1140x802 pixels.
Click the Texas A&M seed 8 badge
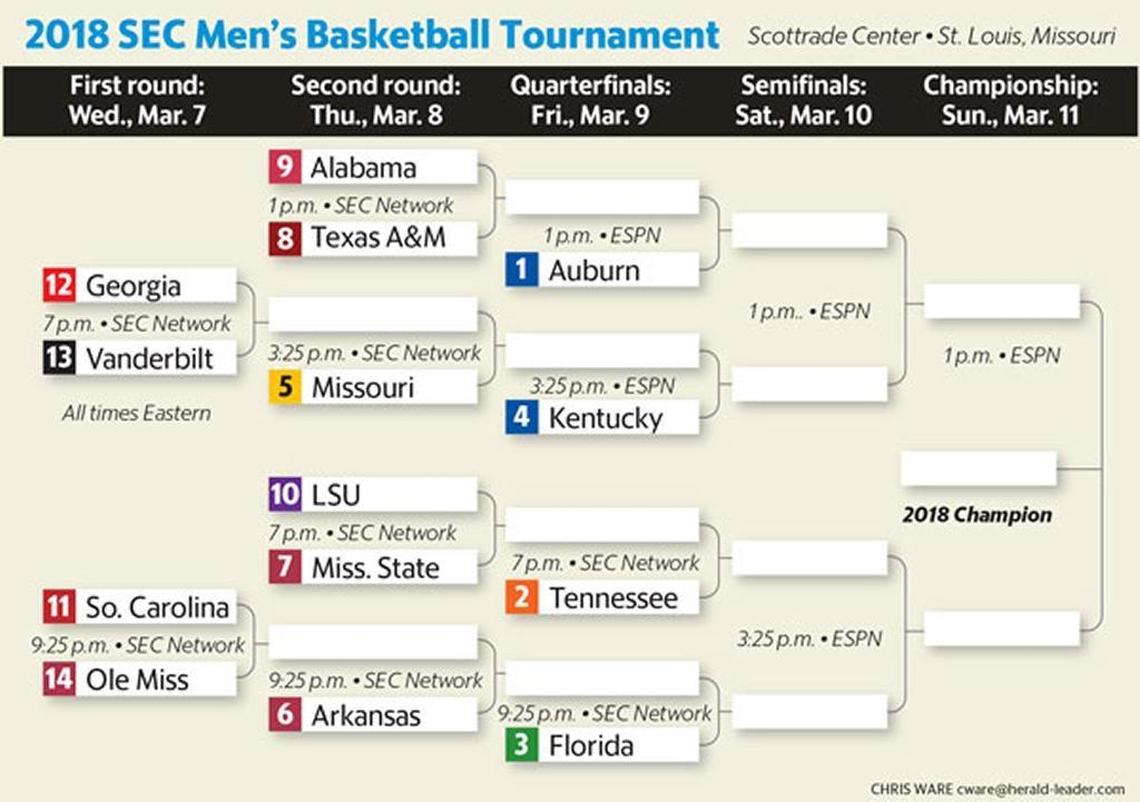tap(286, 238)
